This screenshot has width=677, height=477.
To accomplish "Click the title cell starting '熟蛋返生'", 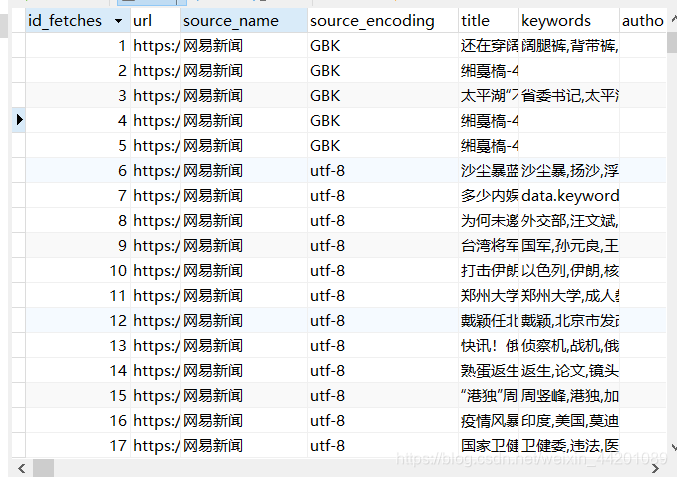I will 489,370.
